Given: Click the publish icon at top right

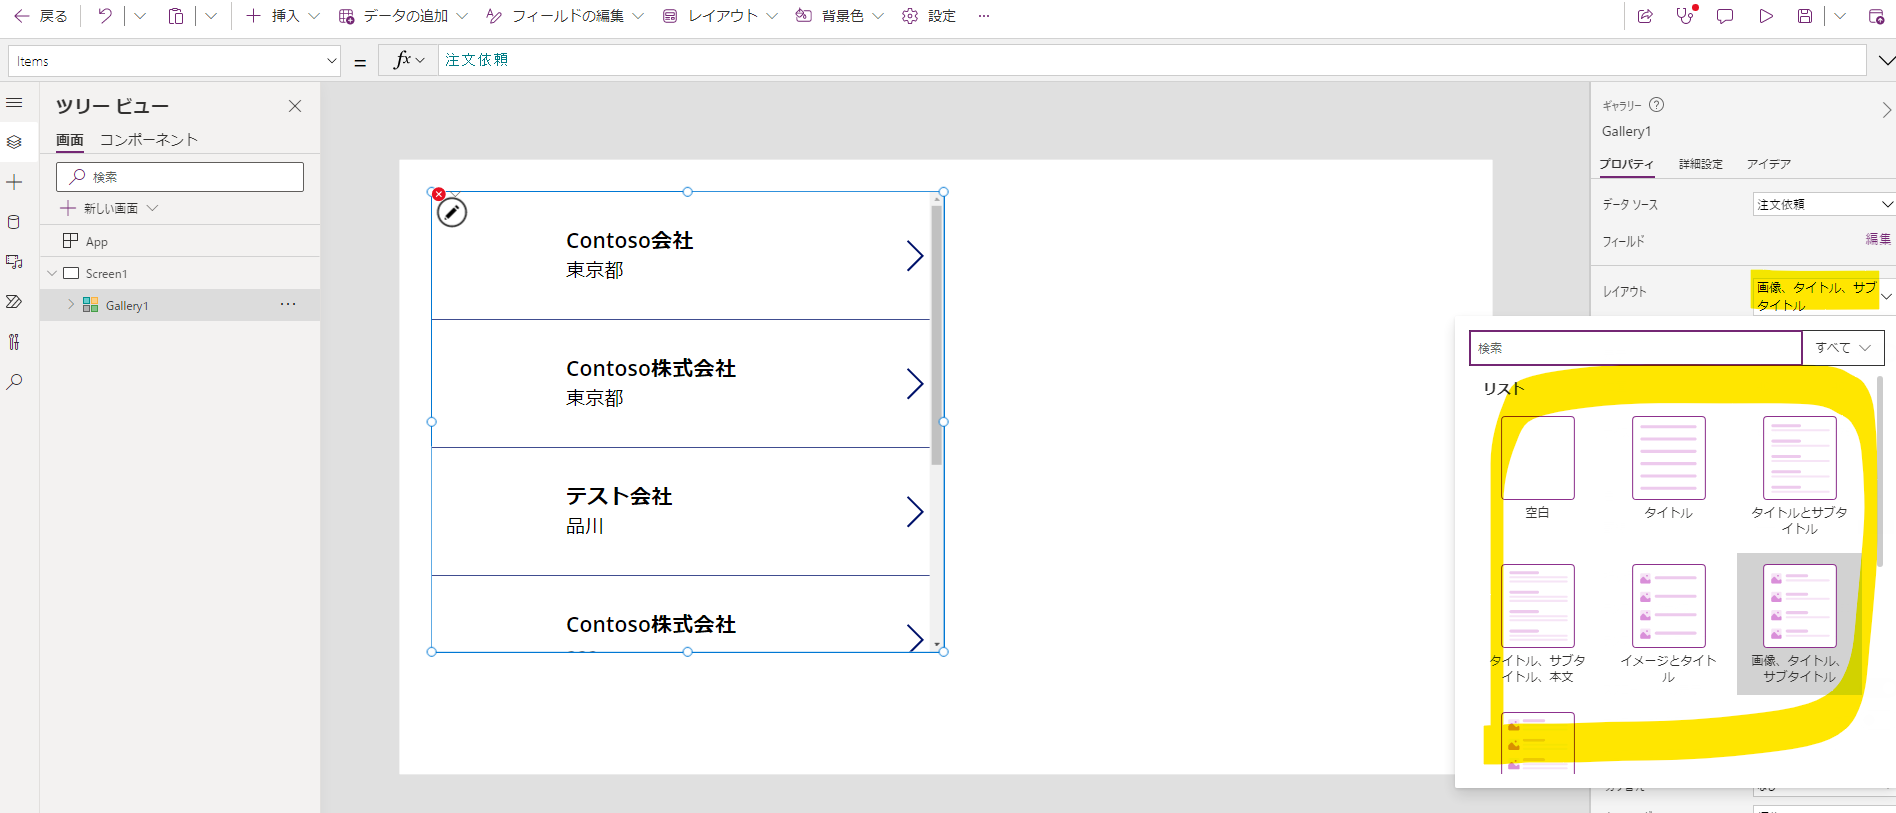Looking at the screenshot, I should click(1876, 16).
